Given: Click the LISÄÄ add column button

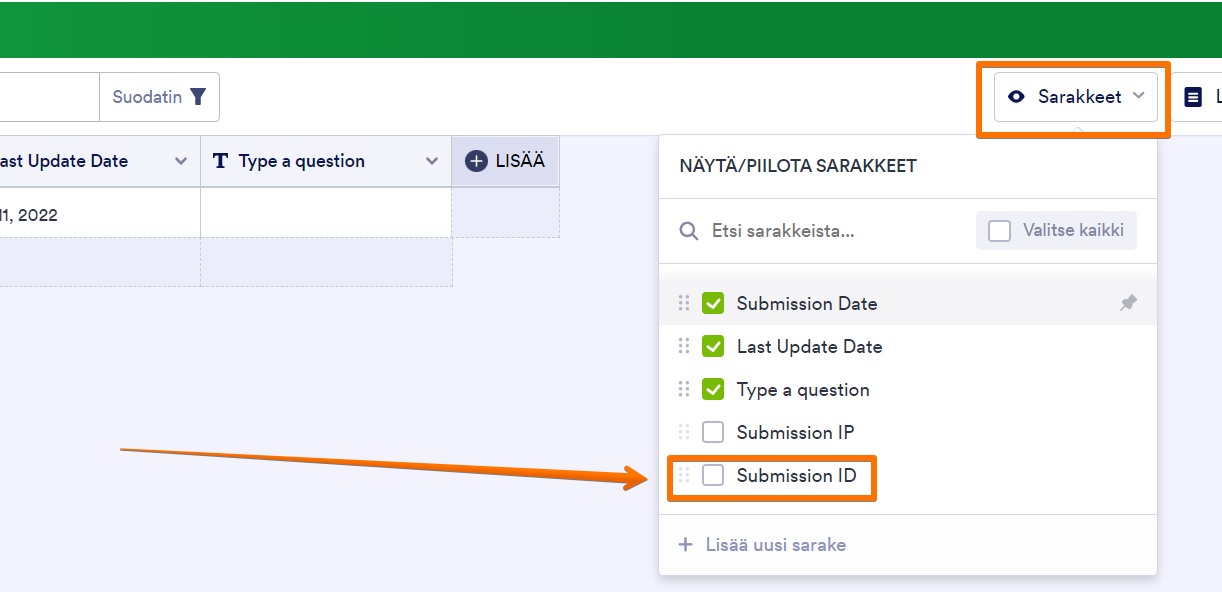Looking at the screenshot, I should pyautogui.click(x=505, y=161).
